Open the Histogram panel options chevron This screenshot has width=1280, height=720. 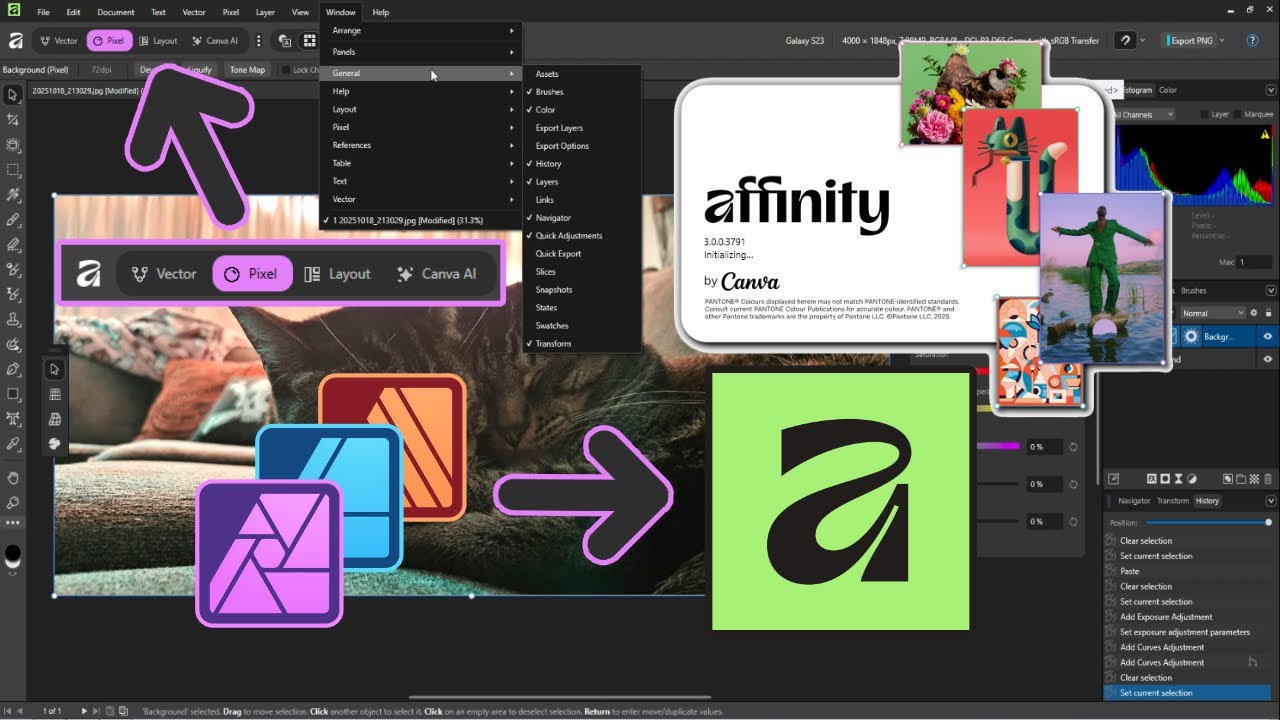pos(1271,90)
